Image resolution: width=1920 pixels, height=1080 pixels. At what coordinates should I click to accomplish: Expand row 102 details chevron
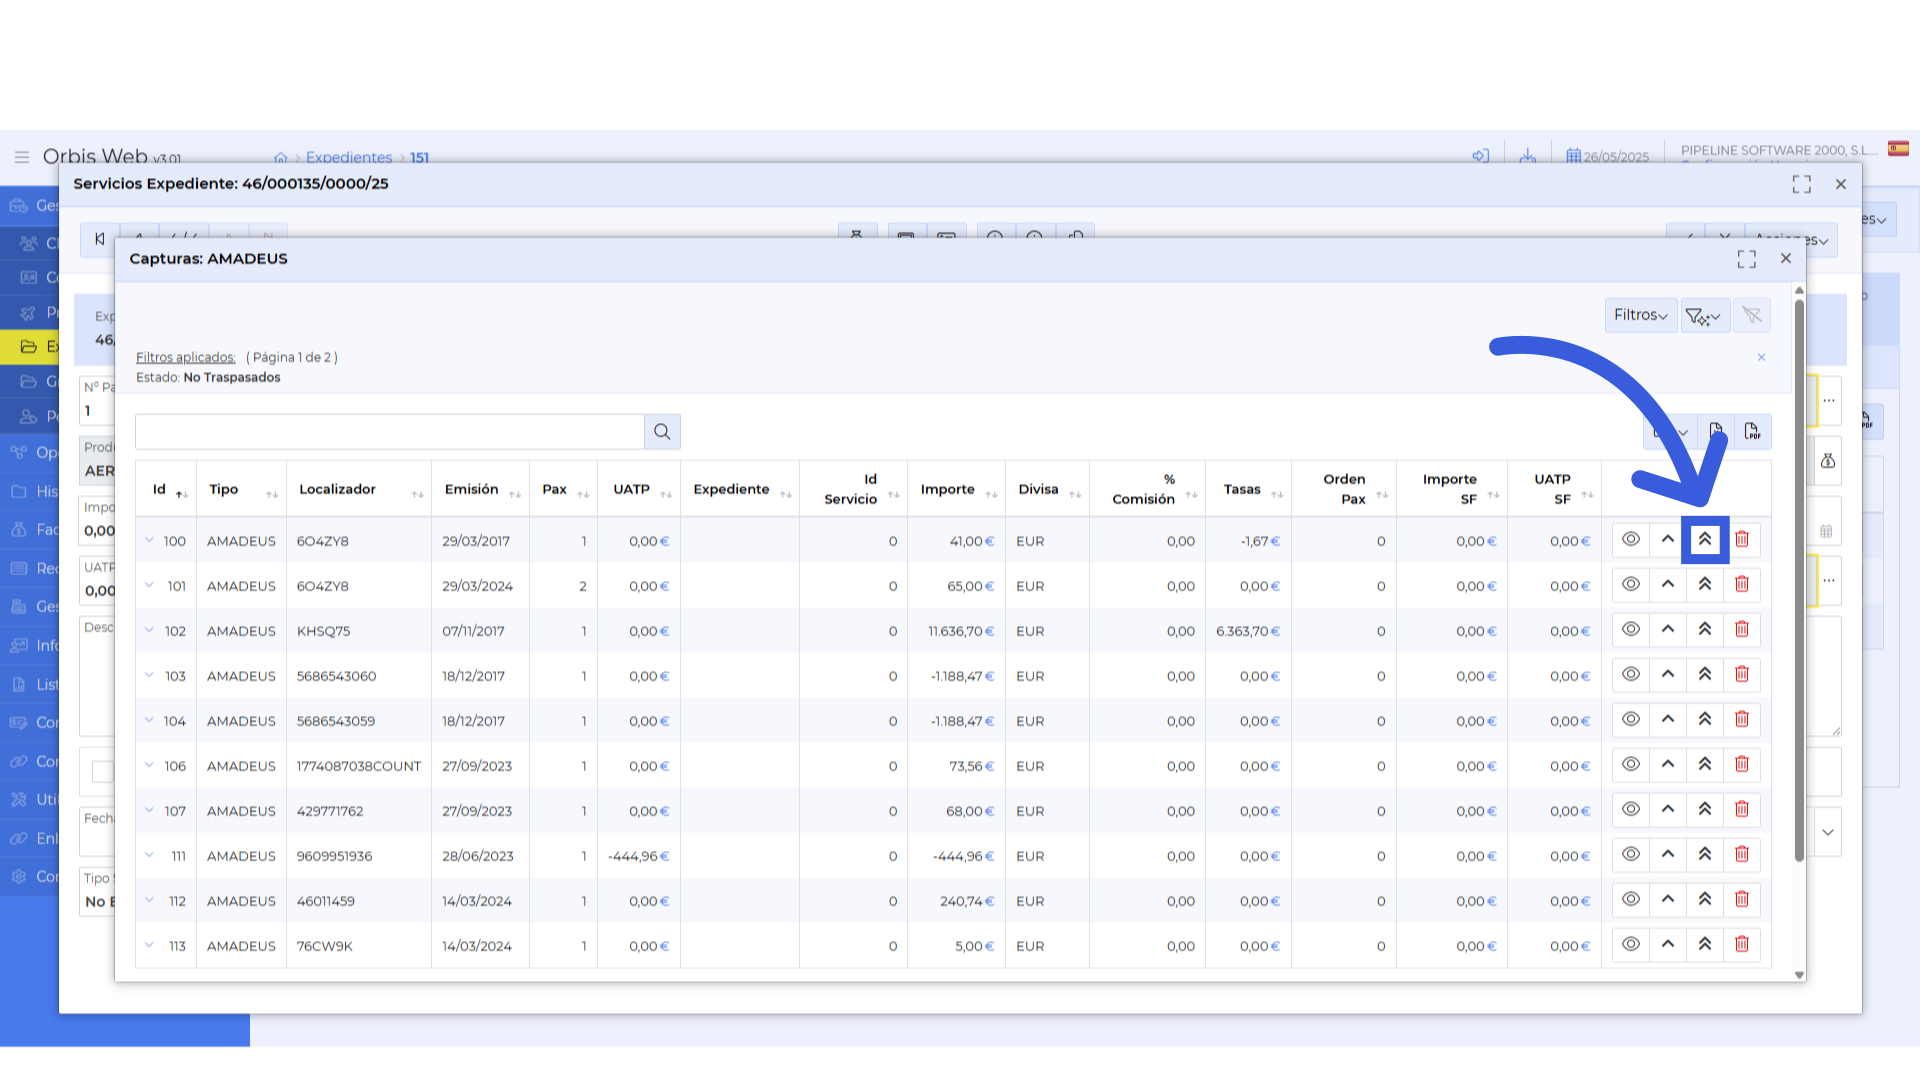149,630
